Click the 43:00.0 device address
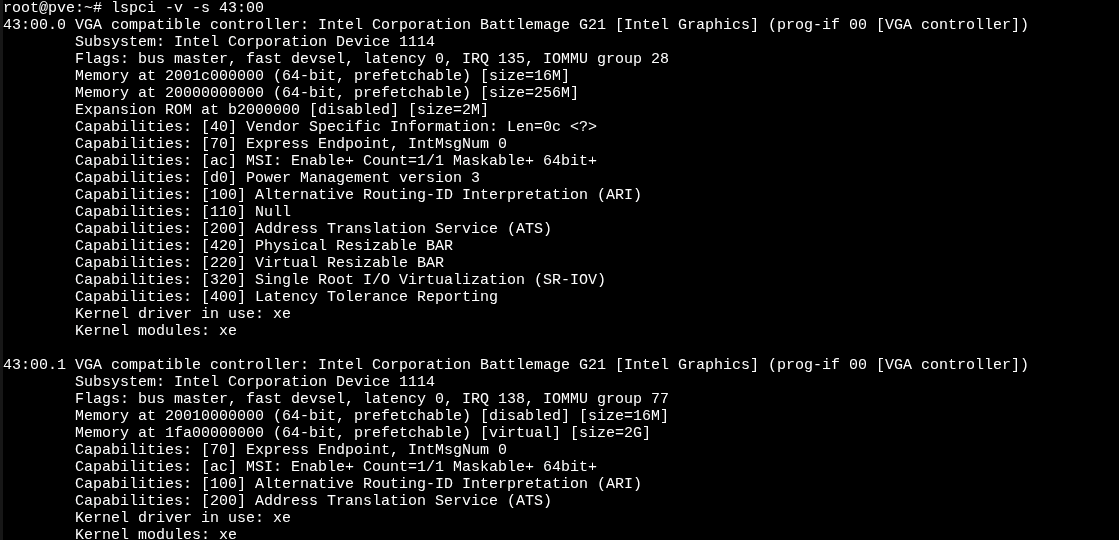 tap(35, 25)
